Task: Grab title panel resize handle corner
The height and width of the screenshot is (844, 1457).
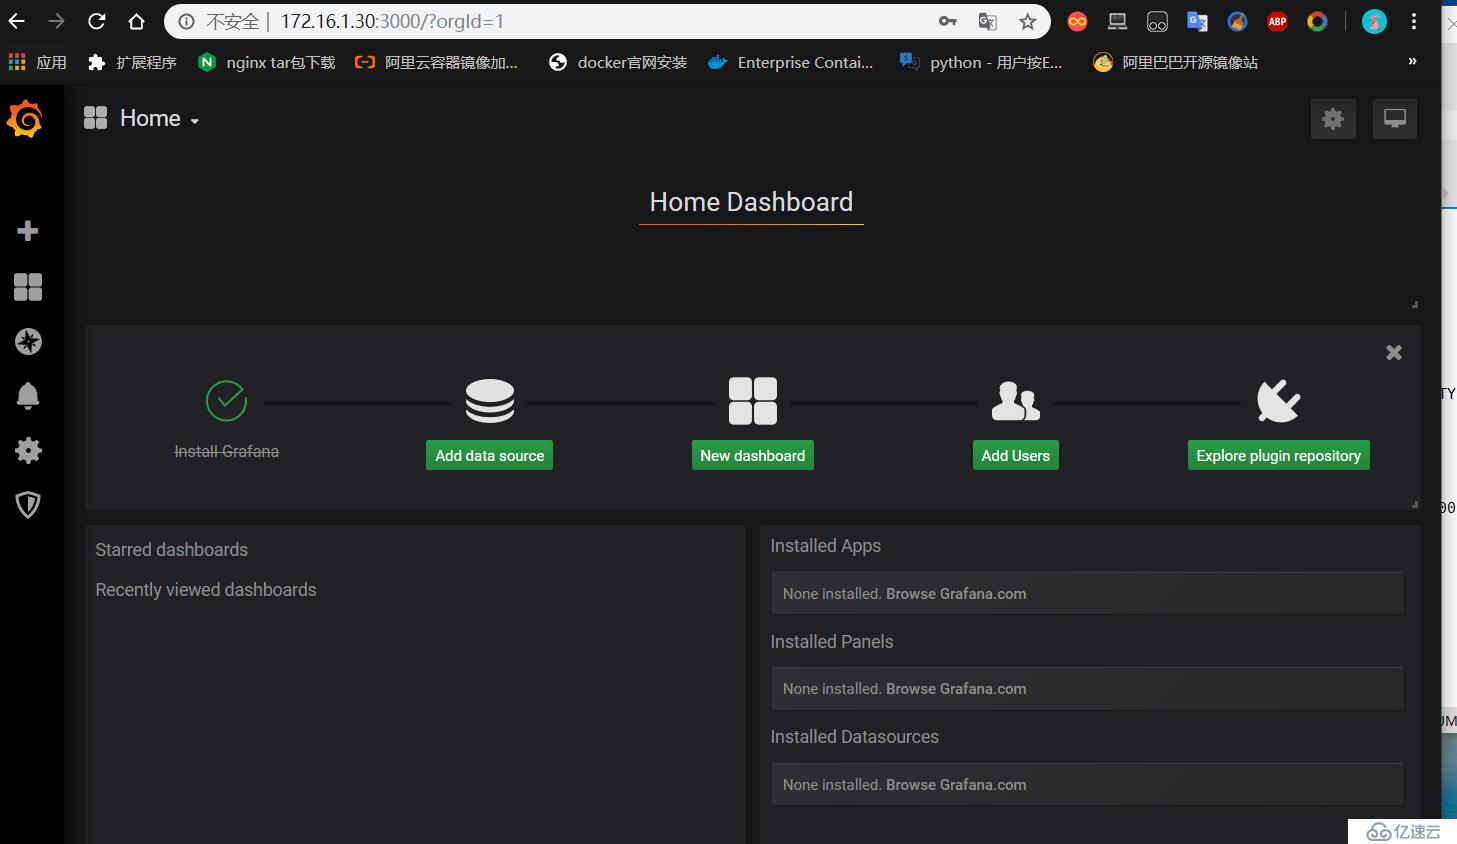Action: pyautogui.click(x=1414, y=304)
